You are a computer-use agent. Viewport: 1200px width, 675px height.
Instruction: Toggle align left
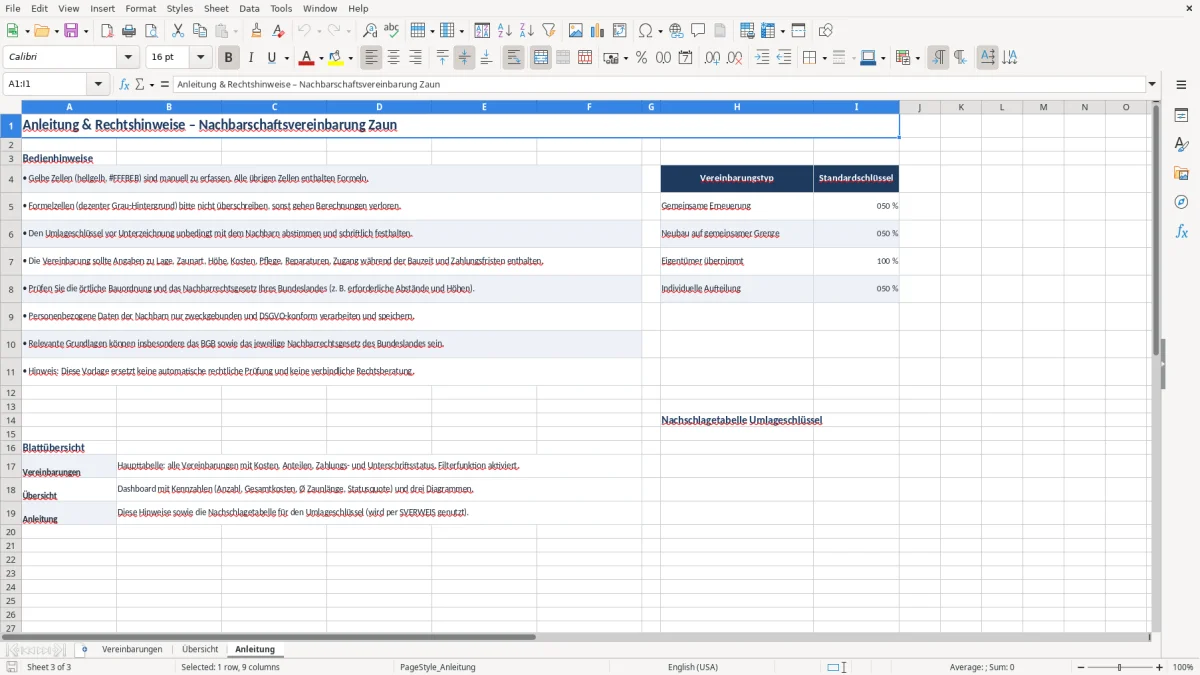click(372, 58)
